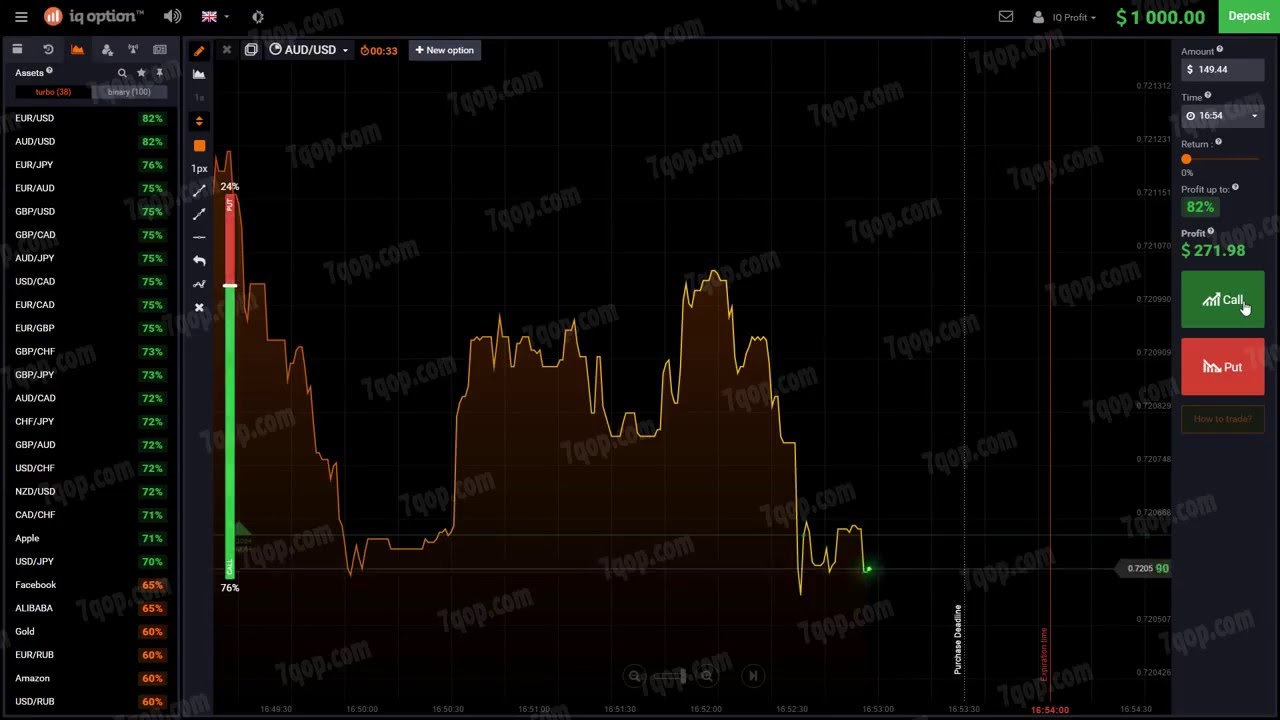Expand the IQ Profit account menu
The image size is (1280, 720).
click(1064, 17)
